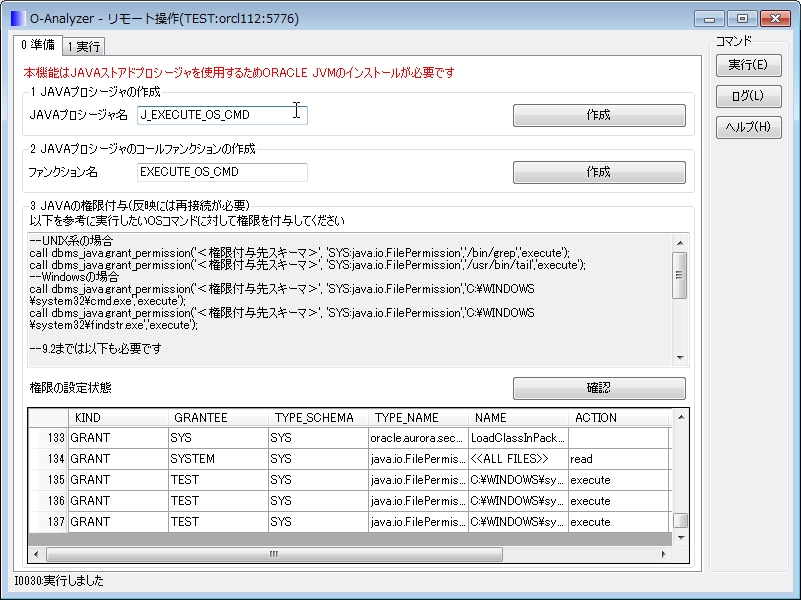Click 作成 next to JAVAプロシージャ名
Screen dimensions: 801x600
(x=599, y=115)
